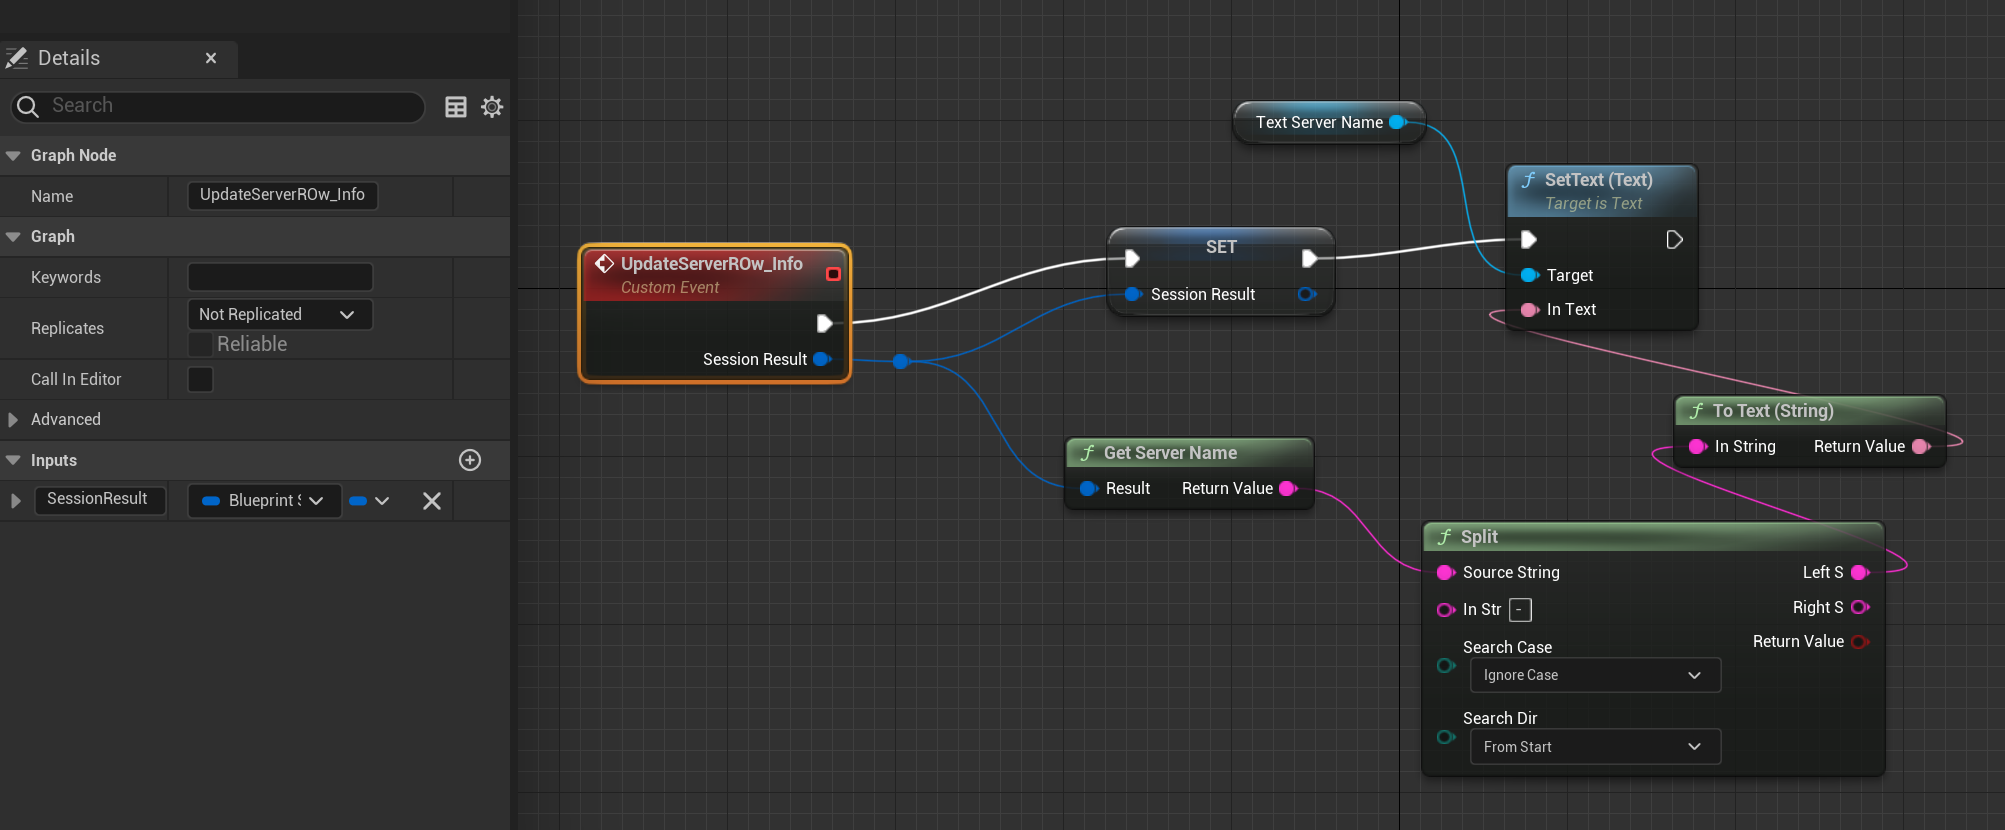
Task: Open the Search Case Ignore Case dropdown
Action: (1595, 675)
